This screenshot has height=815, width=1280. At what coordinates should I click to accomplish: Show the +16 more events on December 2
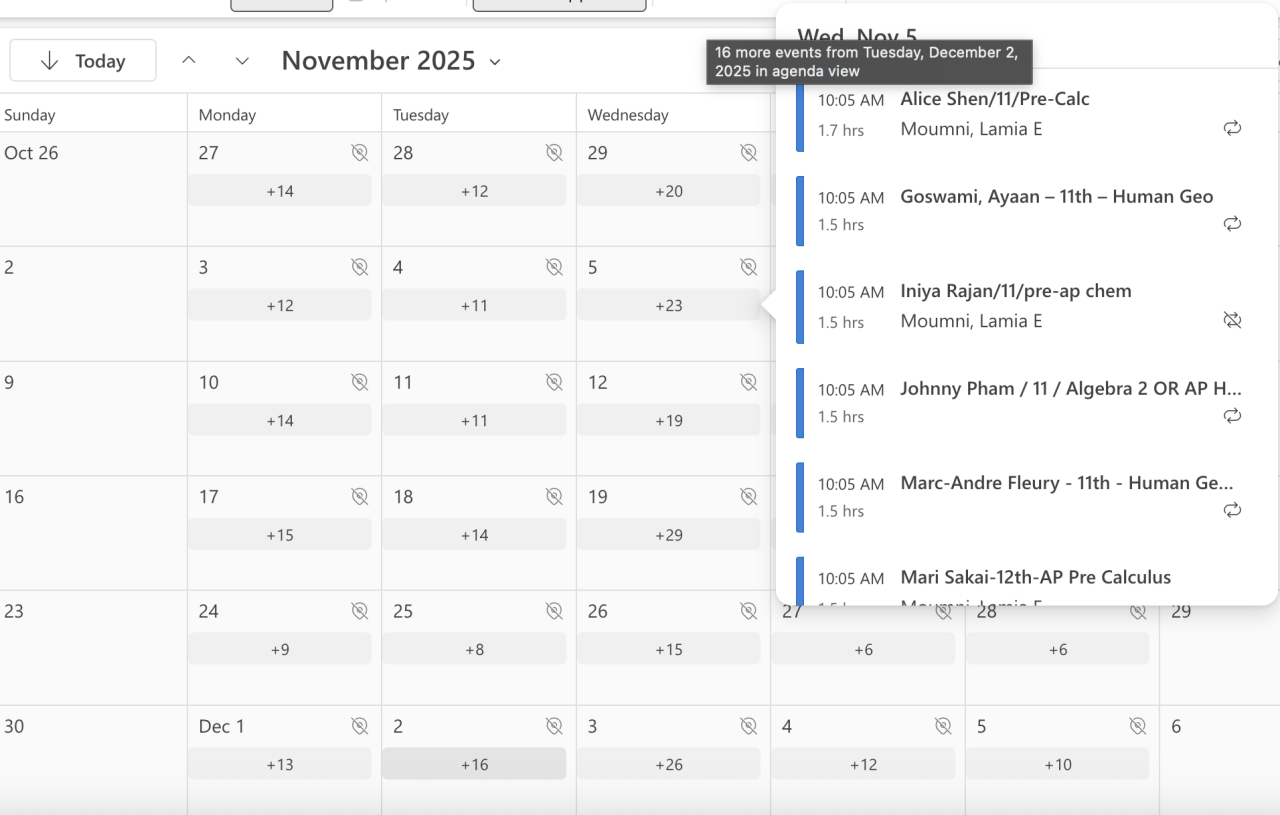pos(474,764)
